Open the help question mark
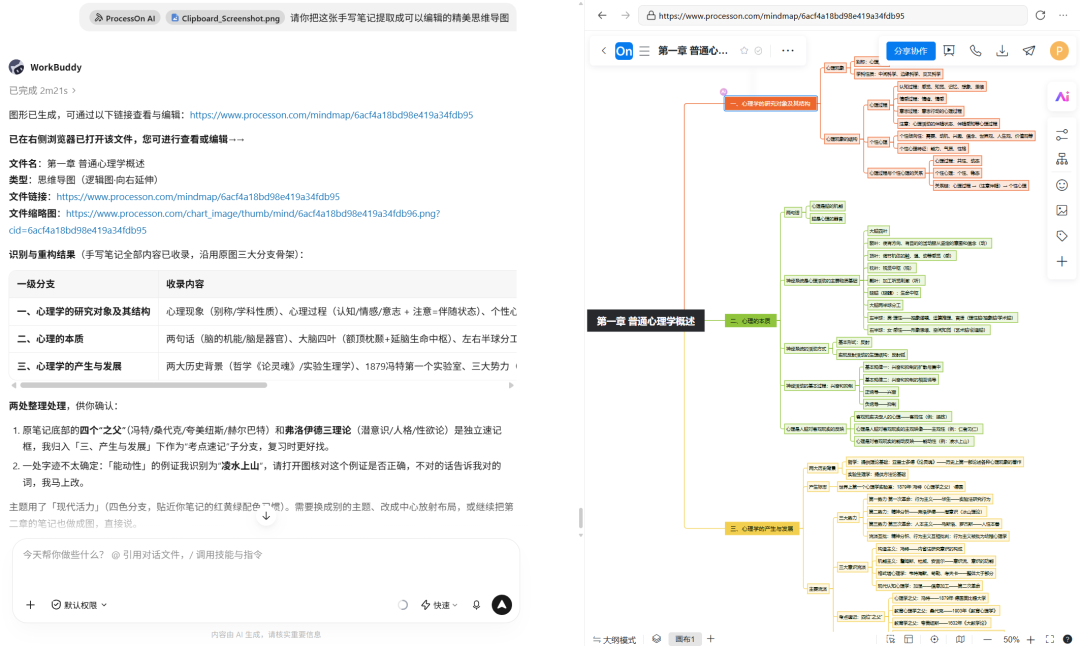 [1068, 639]
